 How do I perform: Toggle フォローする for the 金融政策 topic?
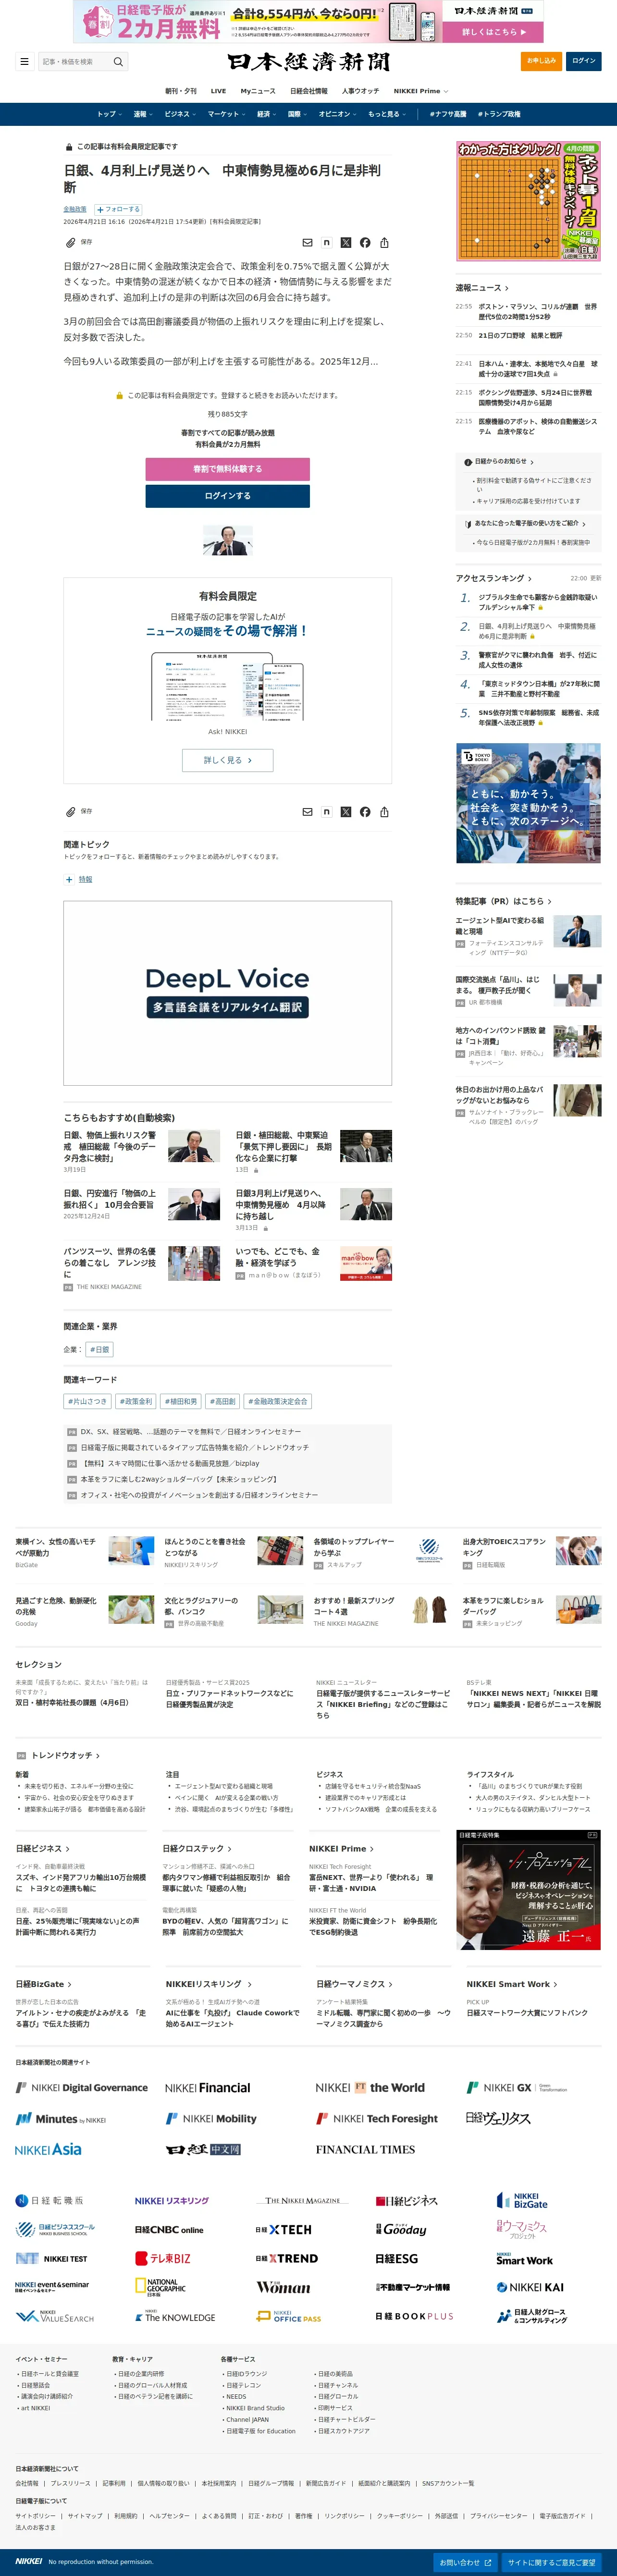click(x=118, y=209)
